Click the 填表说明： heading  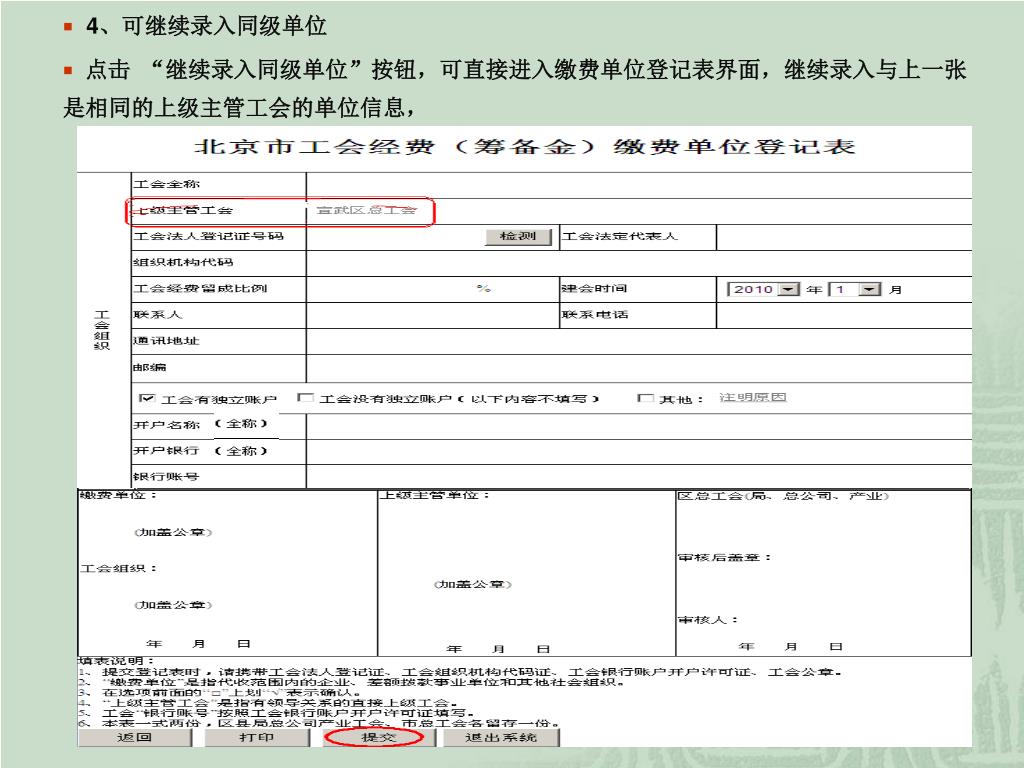(x=116, y=661)
